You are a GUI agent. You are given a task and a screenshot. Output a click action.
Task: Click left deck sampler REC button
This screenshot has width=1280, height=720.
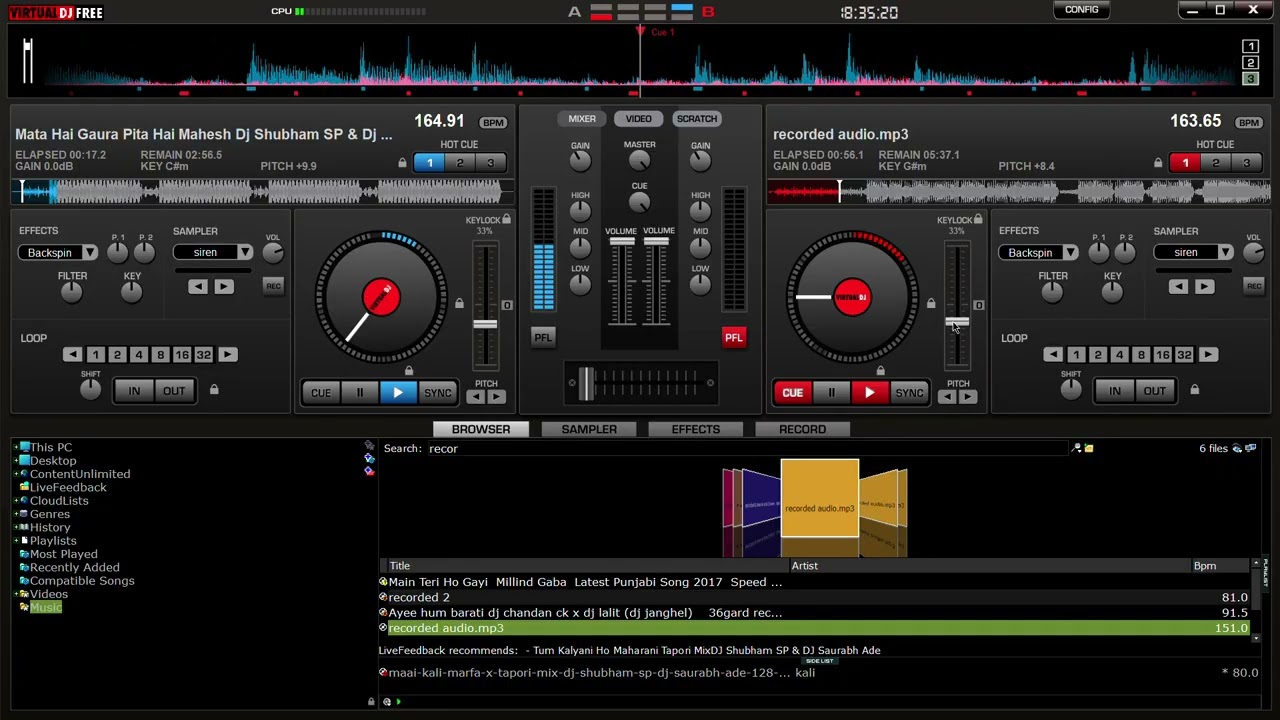273,286
